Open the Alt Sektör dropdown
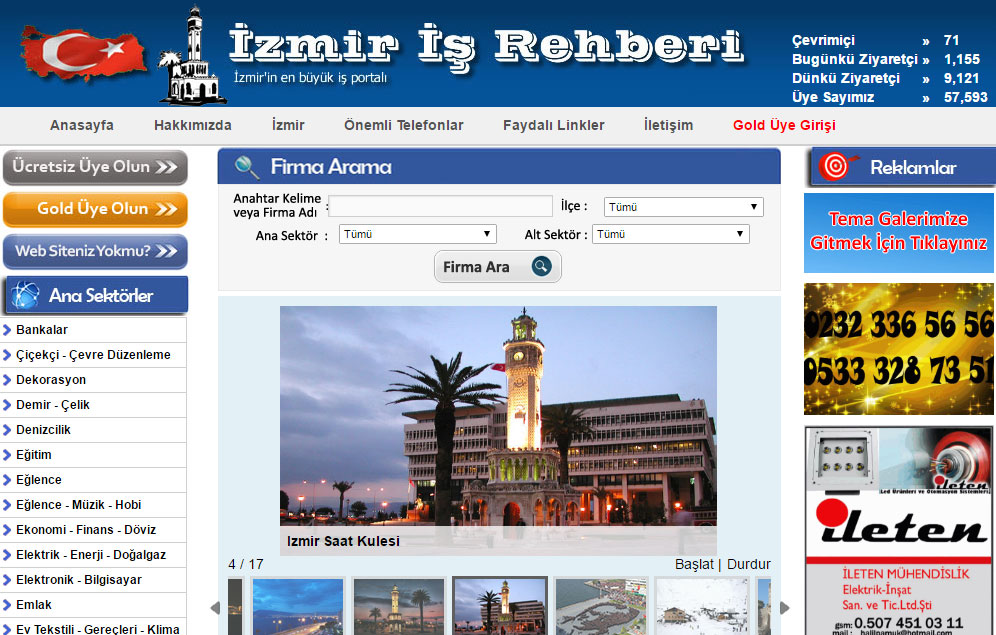The width and height of the screenshot is (996, 635). (x=671, y=234)
